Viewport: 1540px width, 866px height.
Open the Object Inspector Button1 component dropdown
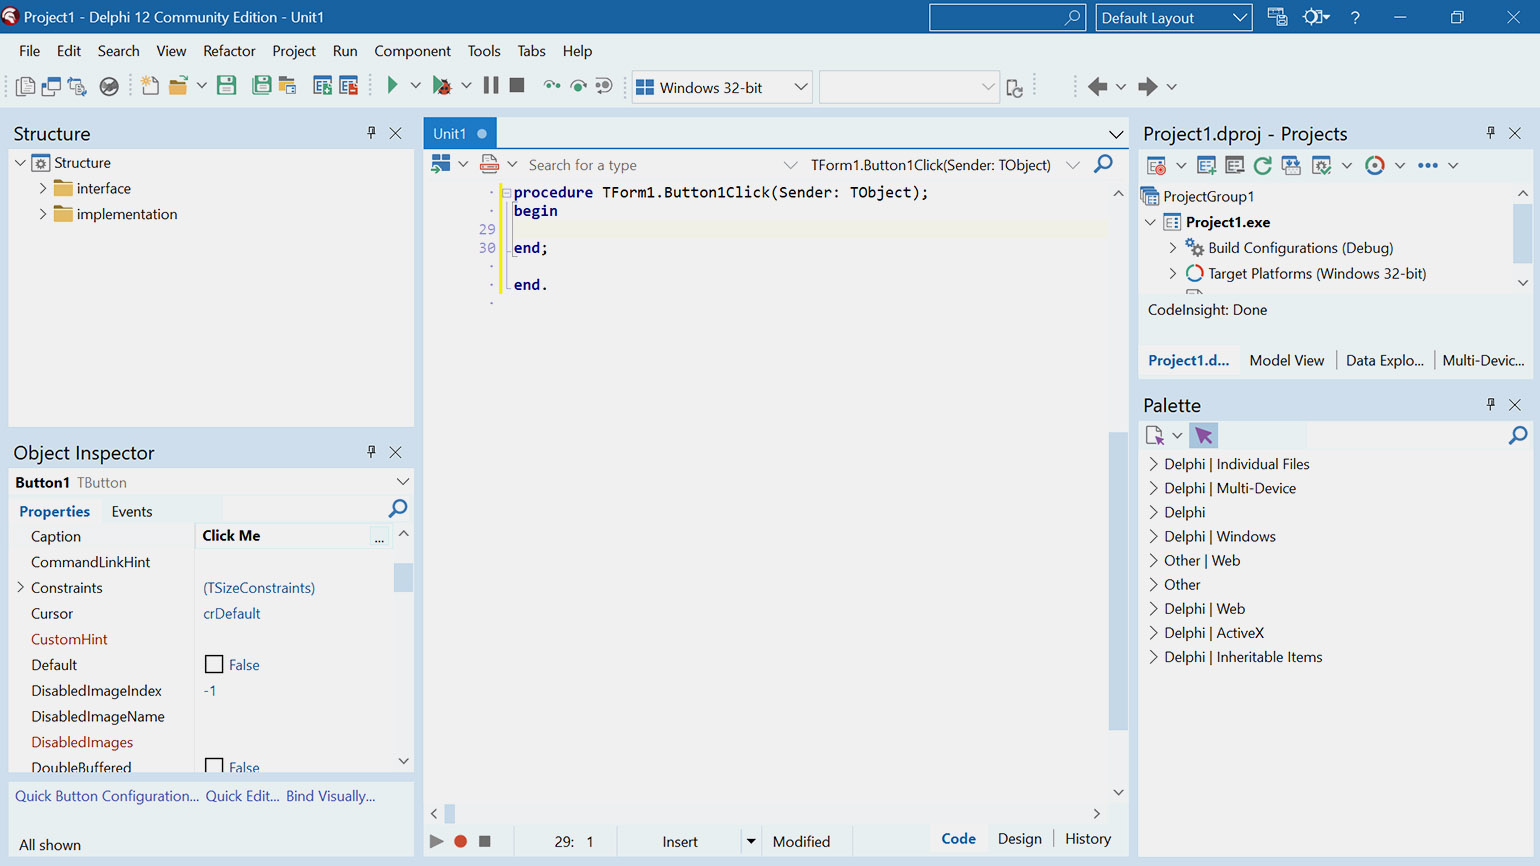pos(403,482)
